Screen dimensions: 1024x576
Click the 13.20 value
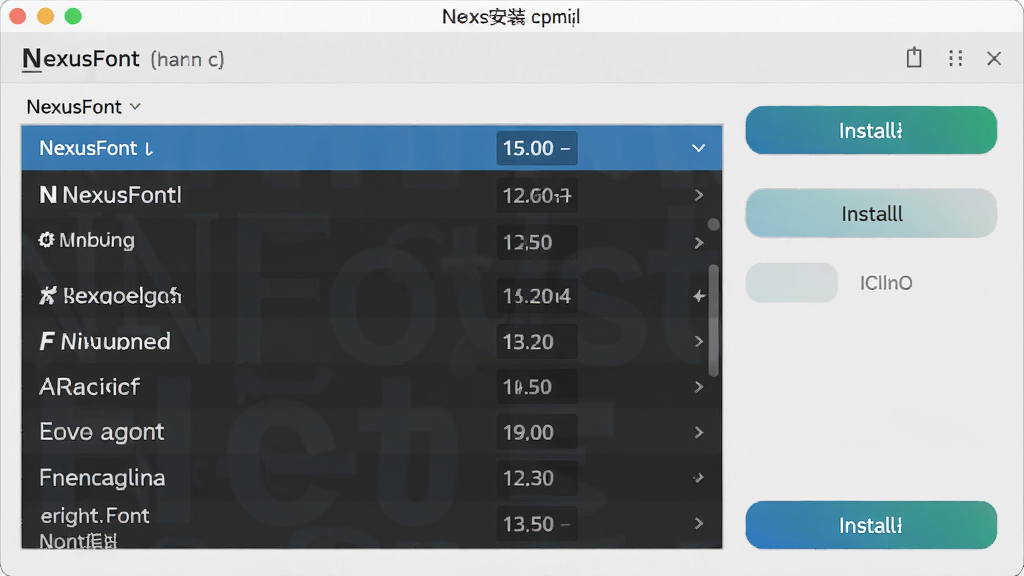click(x=537, y=342)
